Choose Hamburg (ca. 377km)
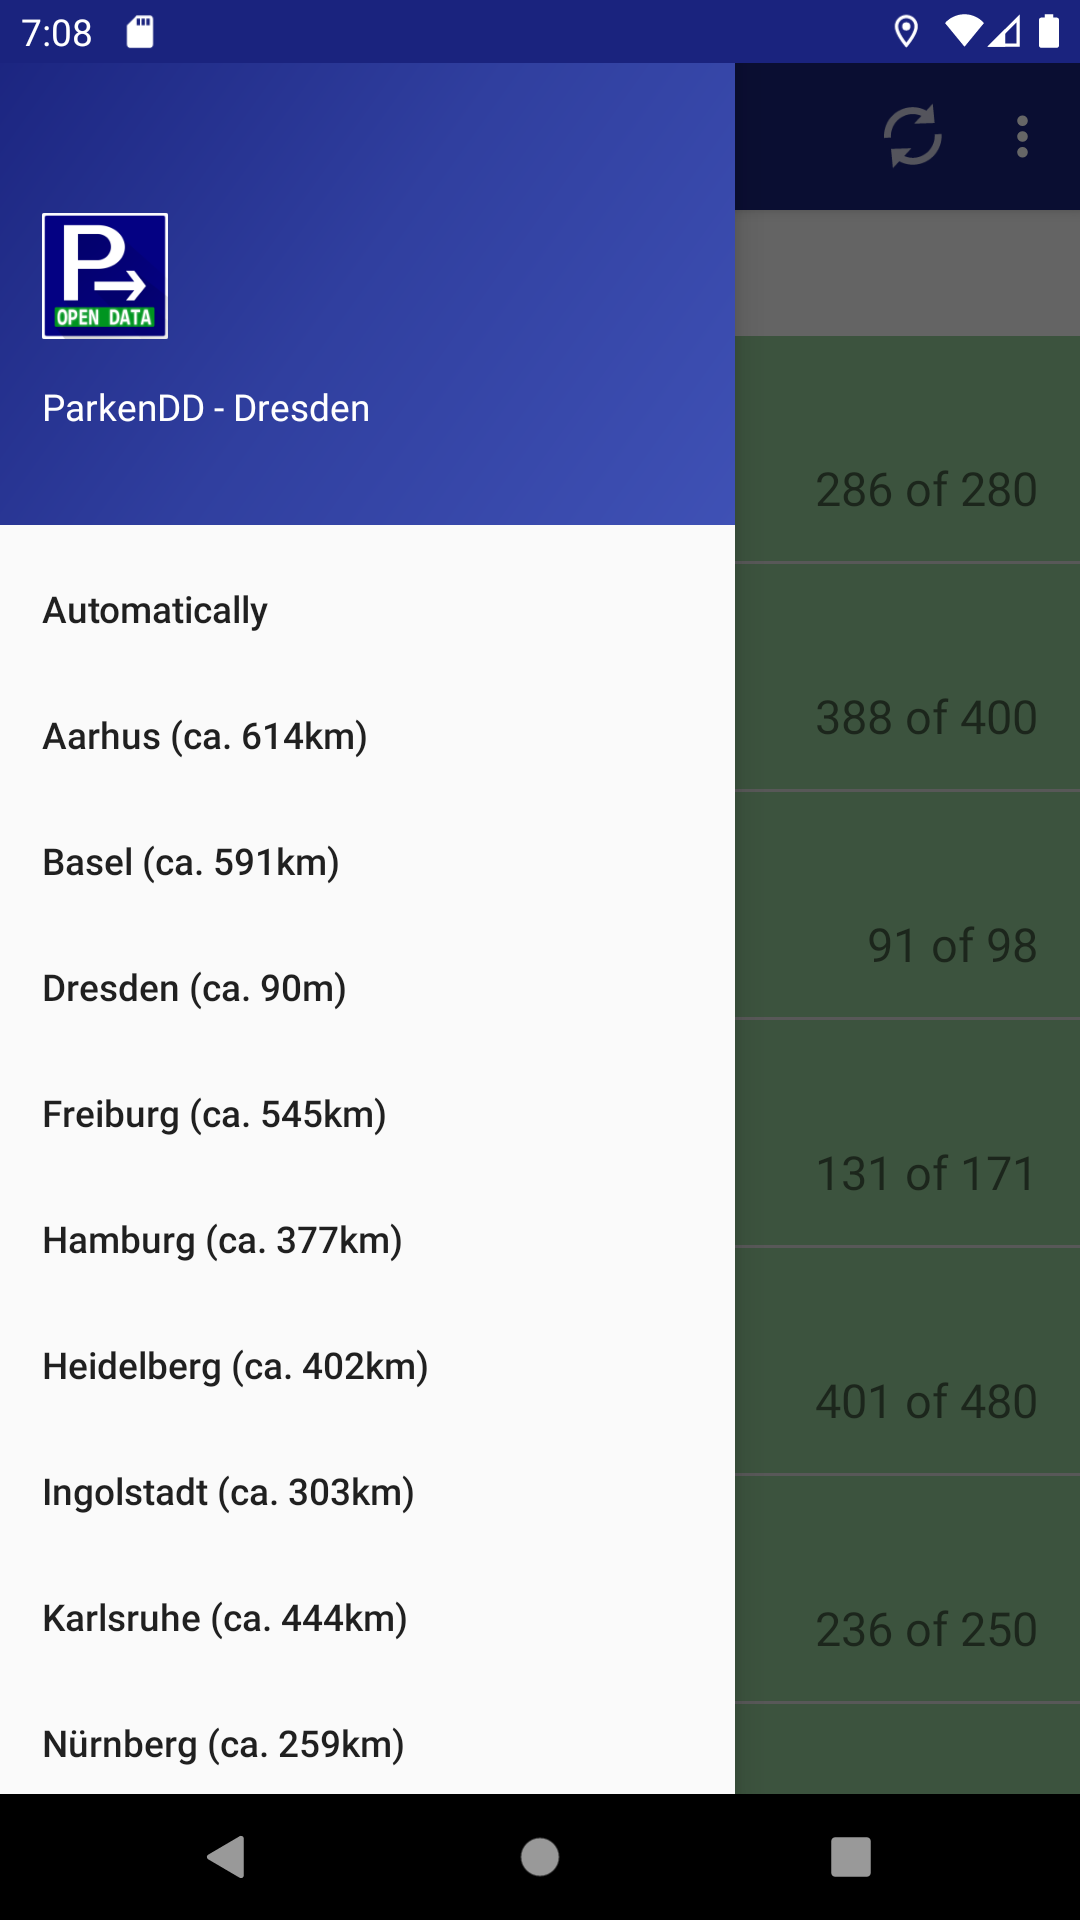This screenshot has width=1080, height=1920. [222, 1240]
